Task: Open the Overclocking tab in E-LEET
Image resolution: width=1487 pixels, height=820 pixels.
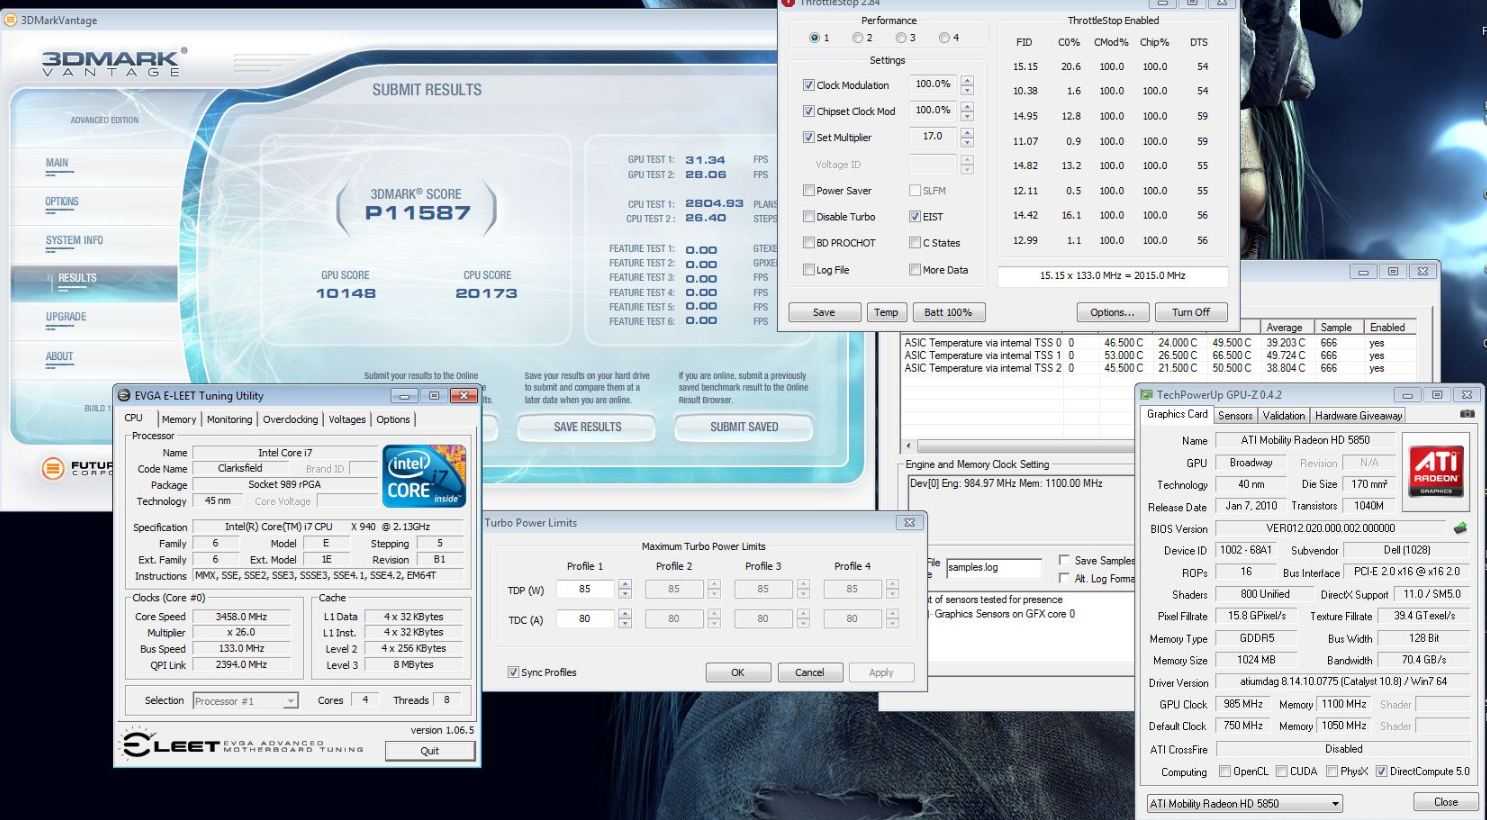Action: click(290, 419)
